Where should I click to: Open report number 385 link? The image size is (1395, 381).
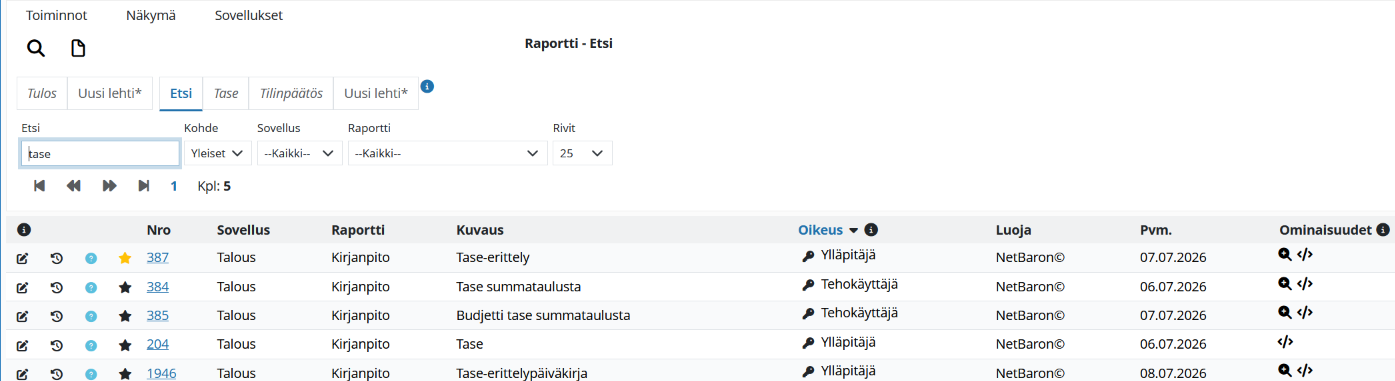pos(157,315)
